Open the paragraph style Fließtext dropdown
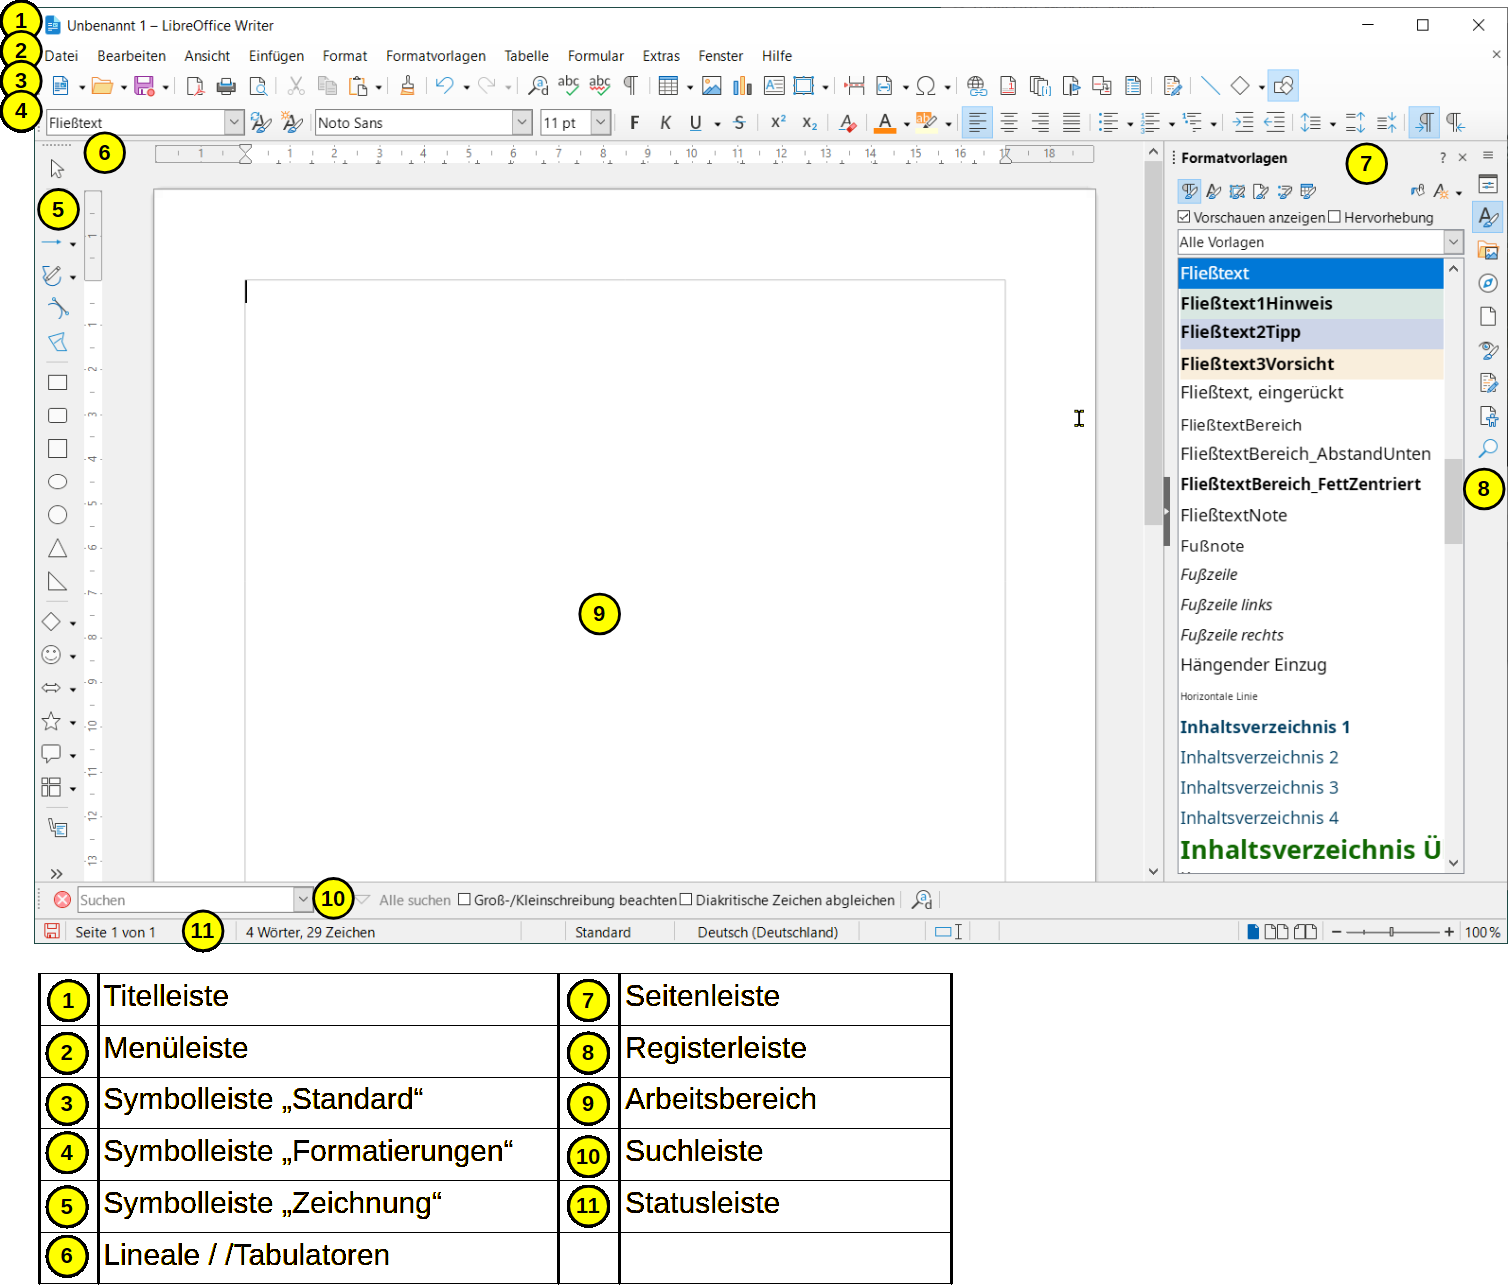Viewport: 1509px width, 1285px height. (x=234, y=123)
